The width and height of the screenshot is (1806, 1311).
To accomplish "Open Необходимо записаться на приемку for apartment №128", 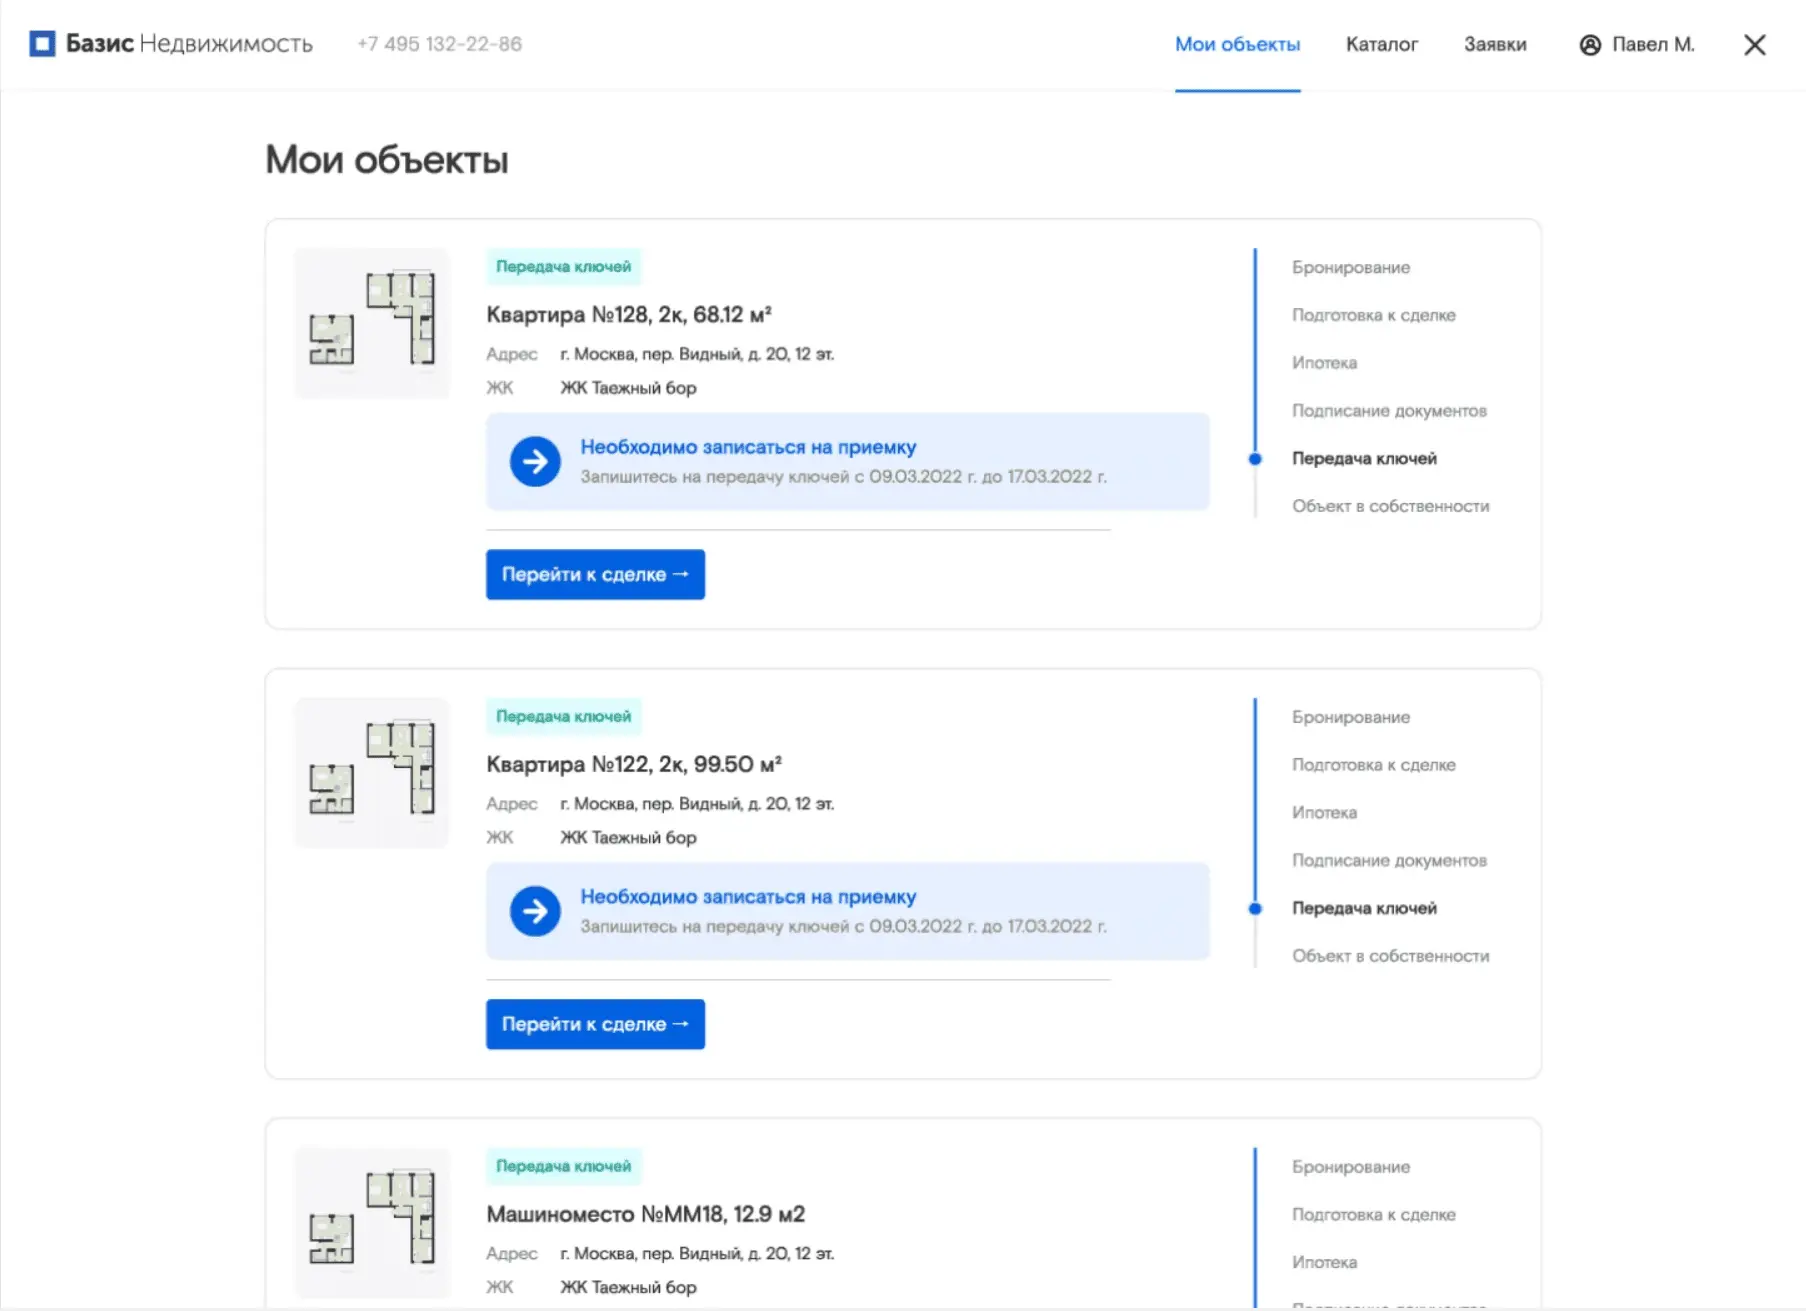I will point(748,447).
